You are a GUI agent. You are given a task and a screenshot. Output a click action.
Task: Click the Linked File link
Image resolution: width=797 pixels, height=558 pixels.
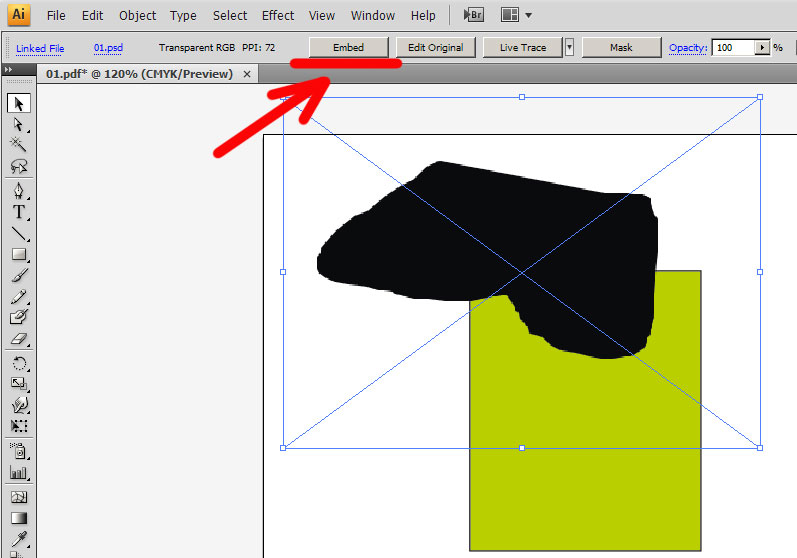(40, 48)
